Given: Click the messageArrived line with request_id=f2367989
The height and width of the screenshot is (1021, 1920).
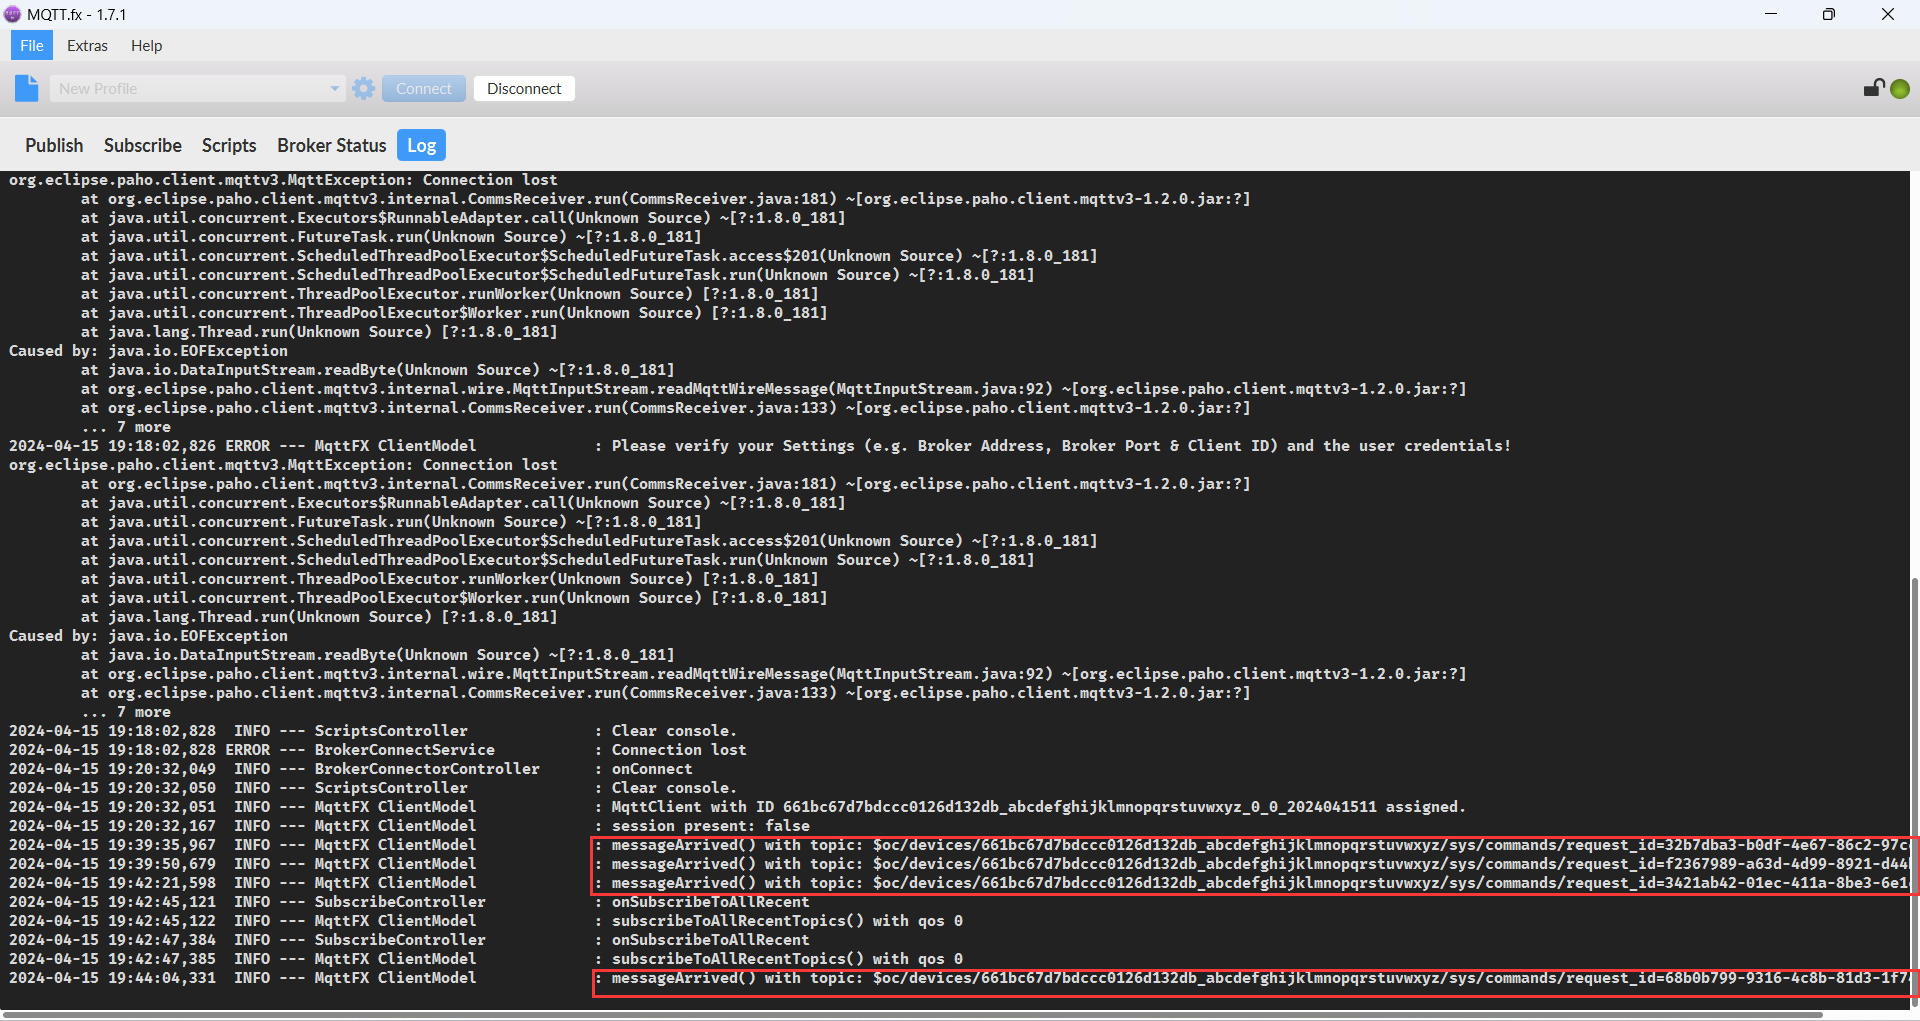Looking at the screenshot, I should point(959,864).
